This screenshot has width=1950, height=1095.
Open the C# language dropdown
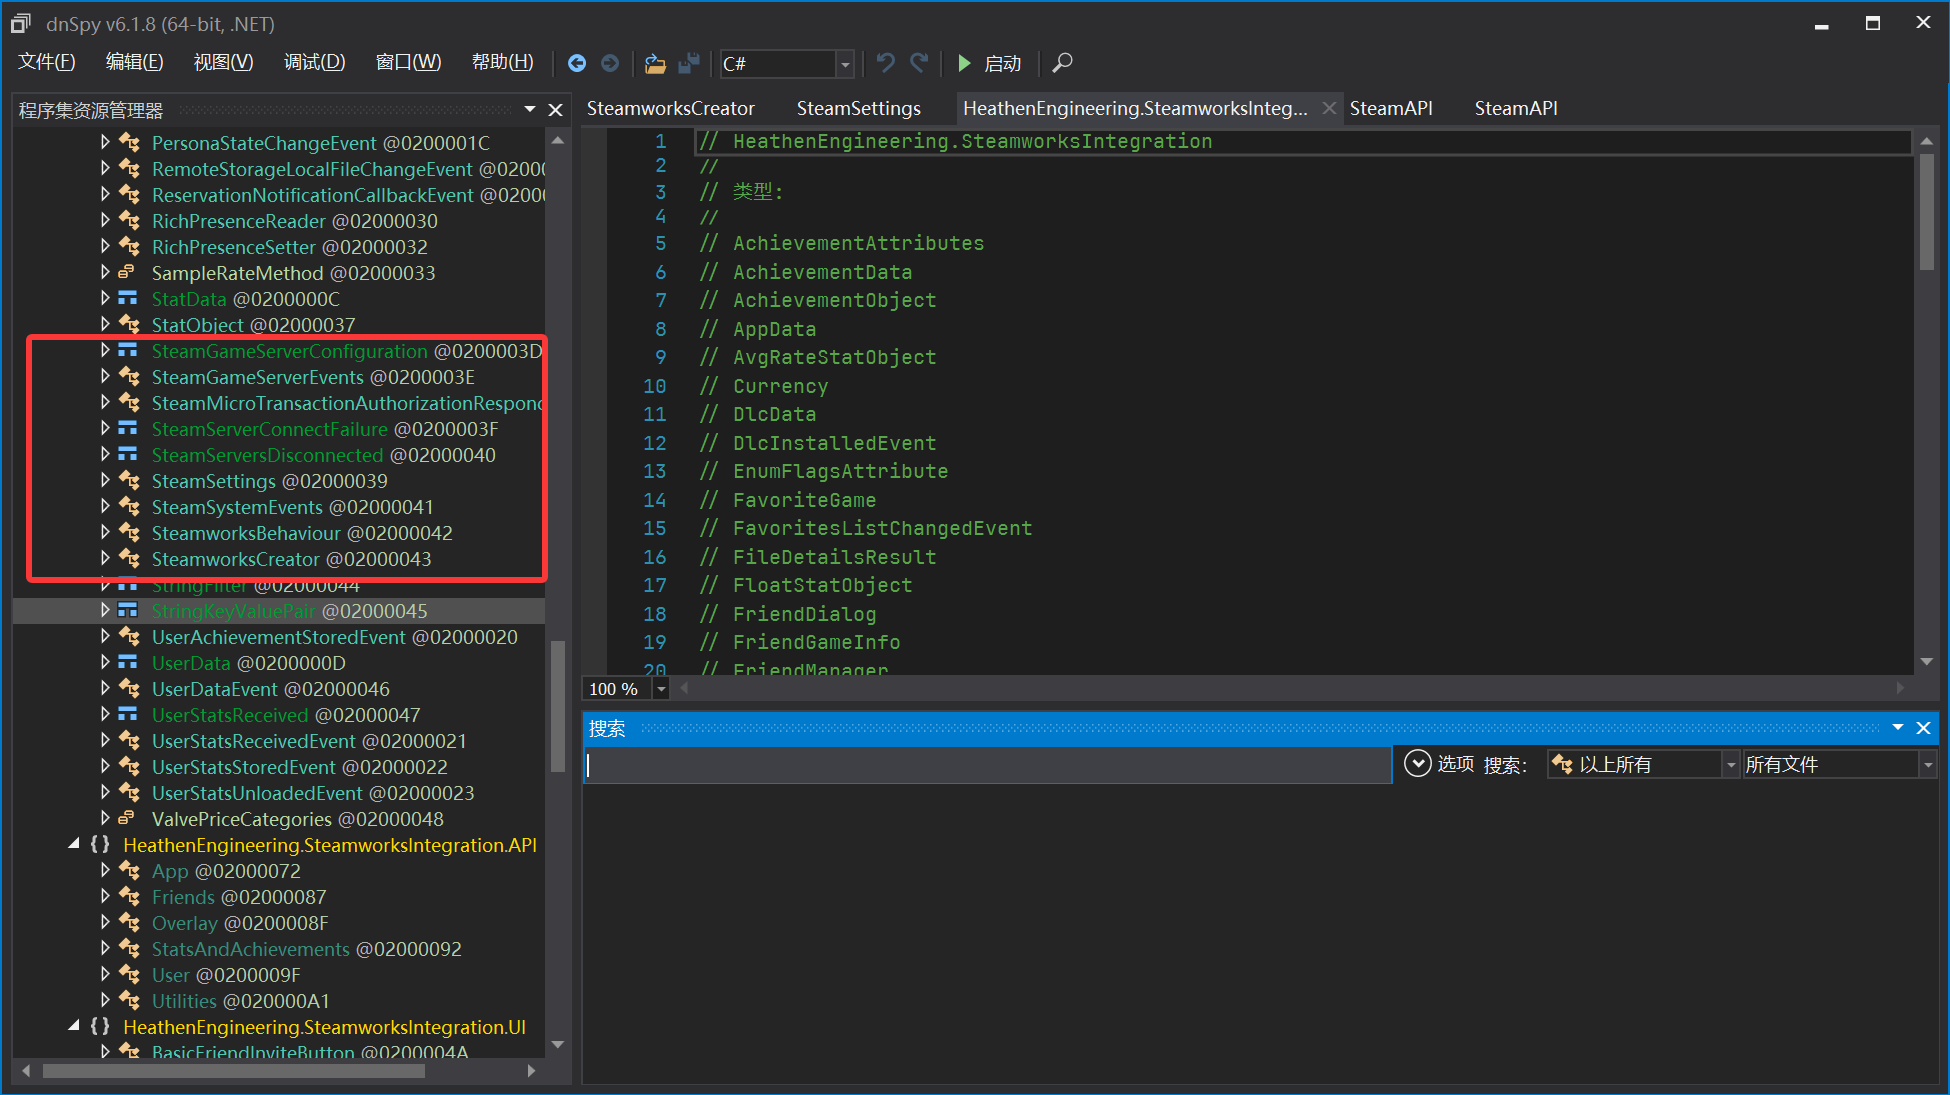point(845,64)
